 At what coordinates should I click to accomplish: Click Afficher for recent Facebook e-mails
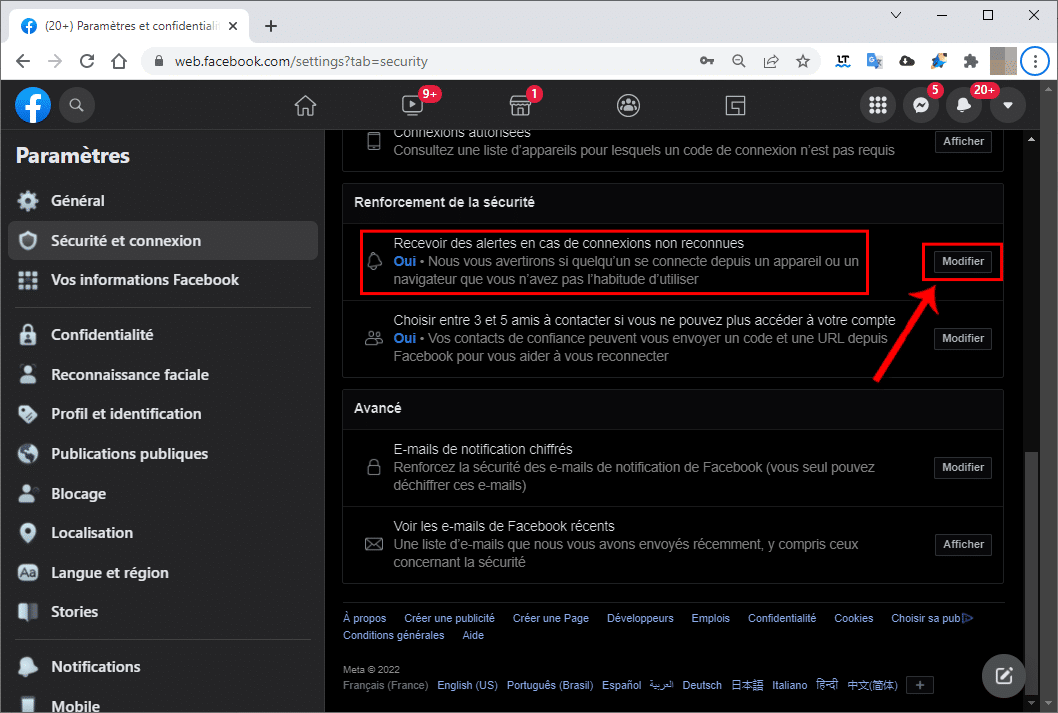pyautogui.click(x=963, y=544)
